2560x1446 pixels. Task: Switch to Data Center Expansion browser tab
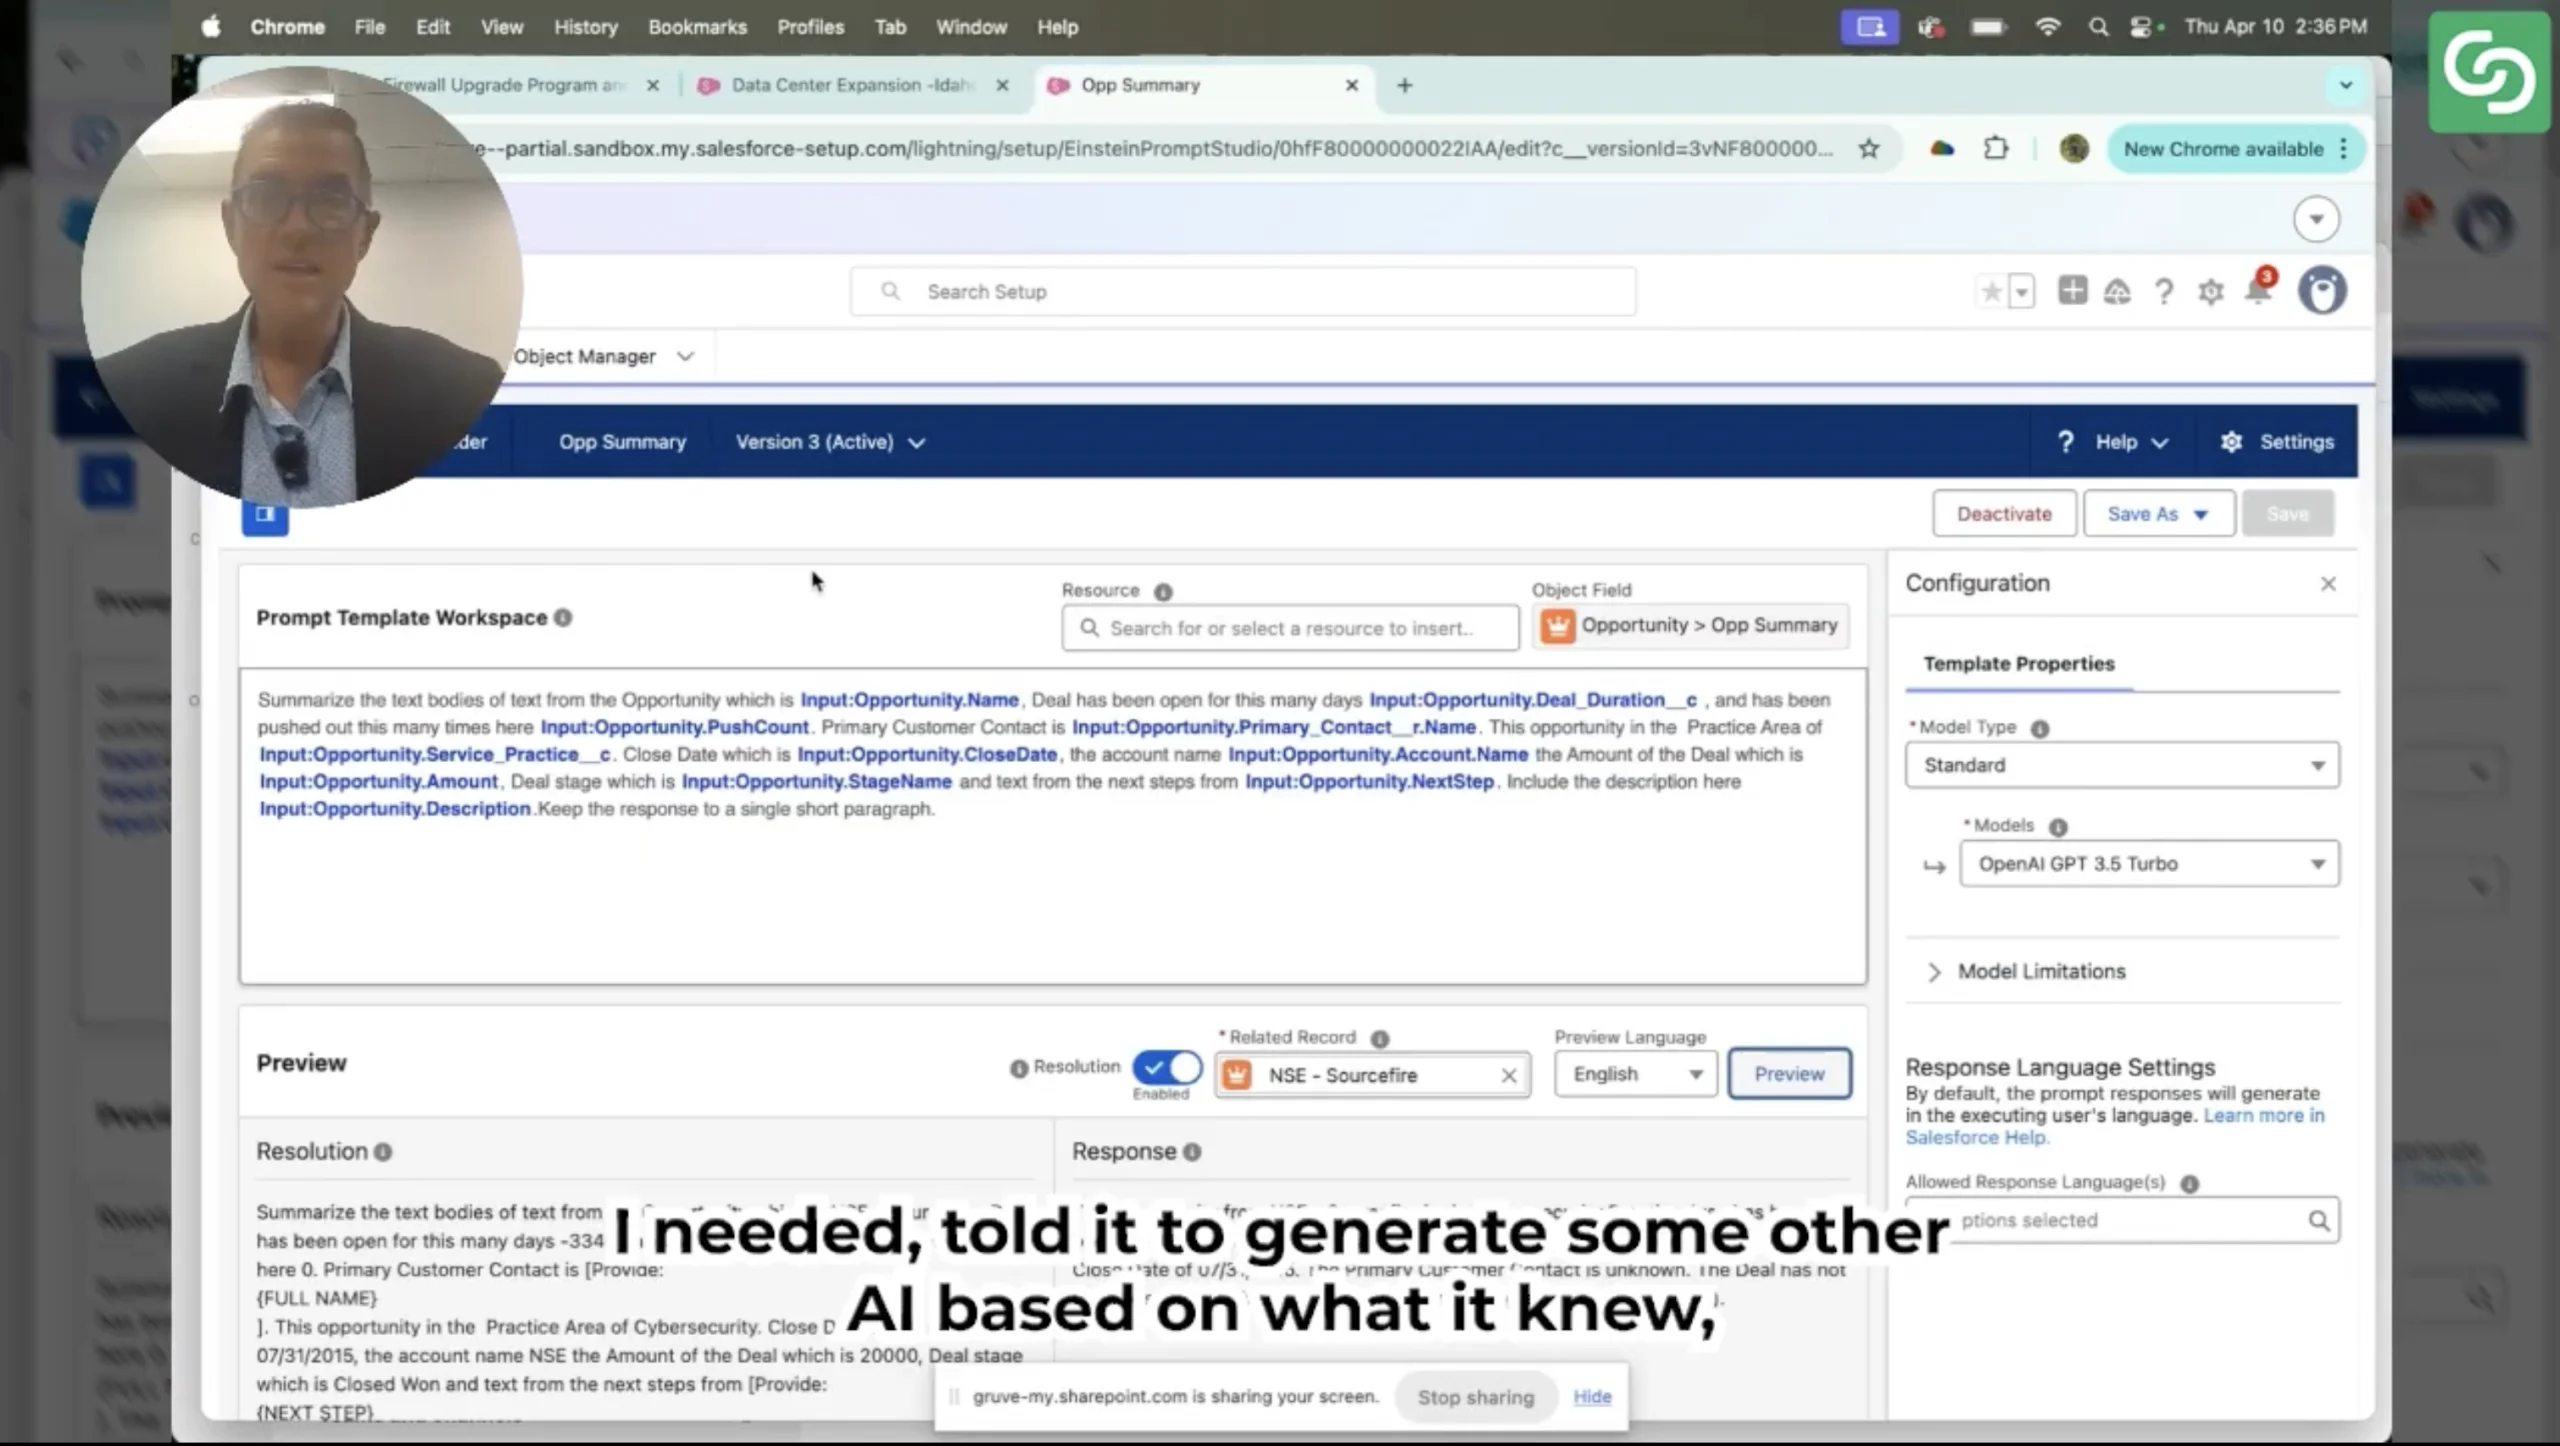(852, 85)
